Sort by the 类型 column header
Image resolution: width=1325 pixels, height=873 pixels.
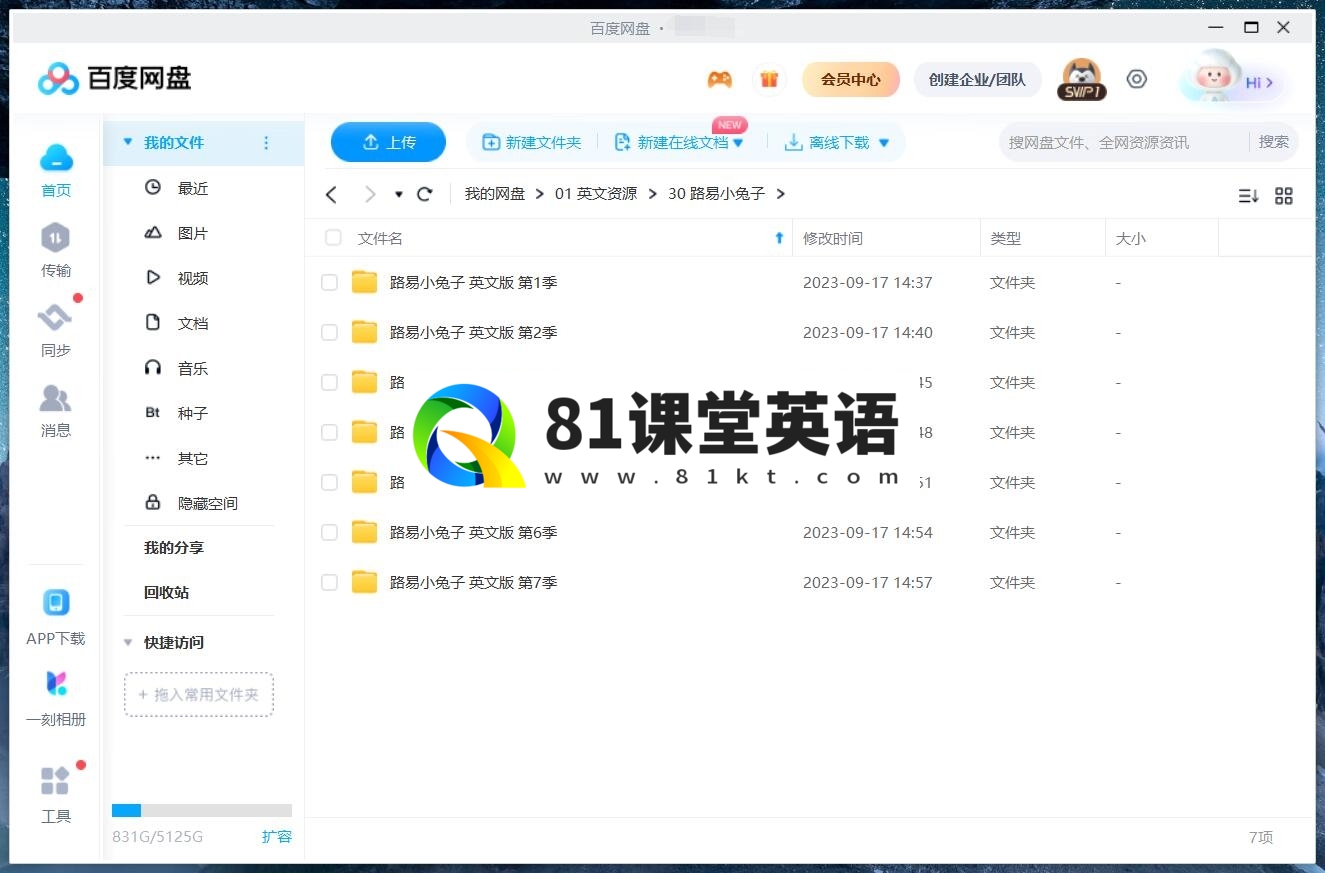[1006, 238]
